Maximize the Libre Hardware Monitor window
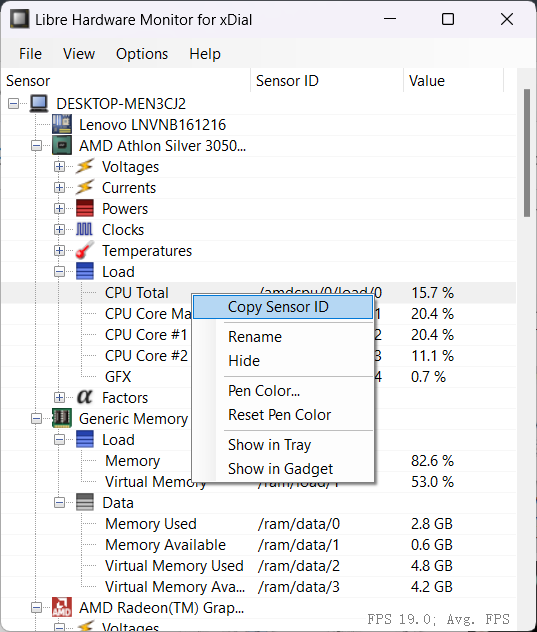Image resolution: width=537 pixels, height=632 pixels. coord(448,19)
